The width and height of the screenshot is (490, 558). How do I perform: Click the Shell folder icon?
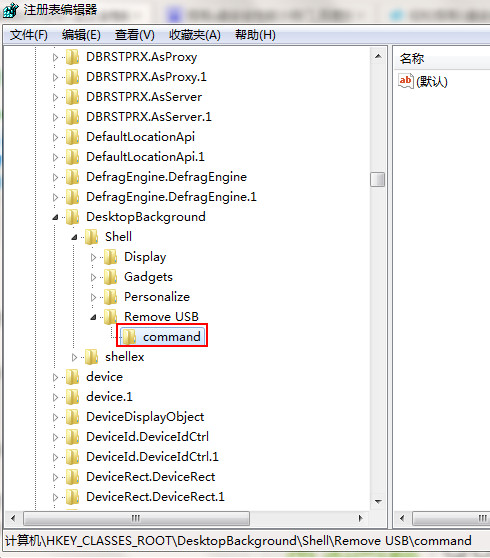click(x=91, y=237)
